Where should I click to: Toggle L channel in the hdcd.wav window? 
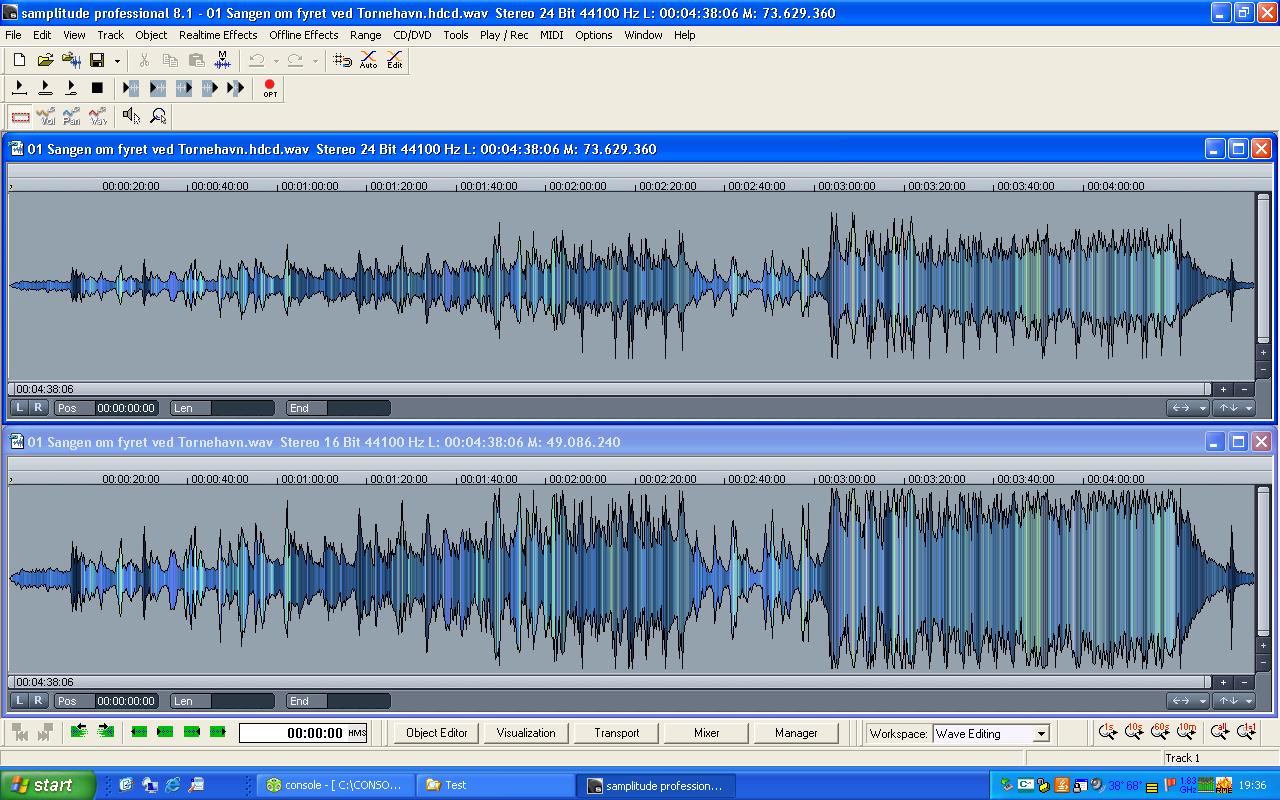[19, 407]
